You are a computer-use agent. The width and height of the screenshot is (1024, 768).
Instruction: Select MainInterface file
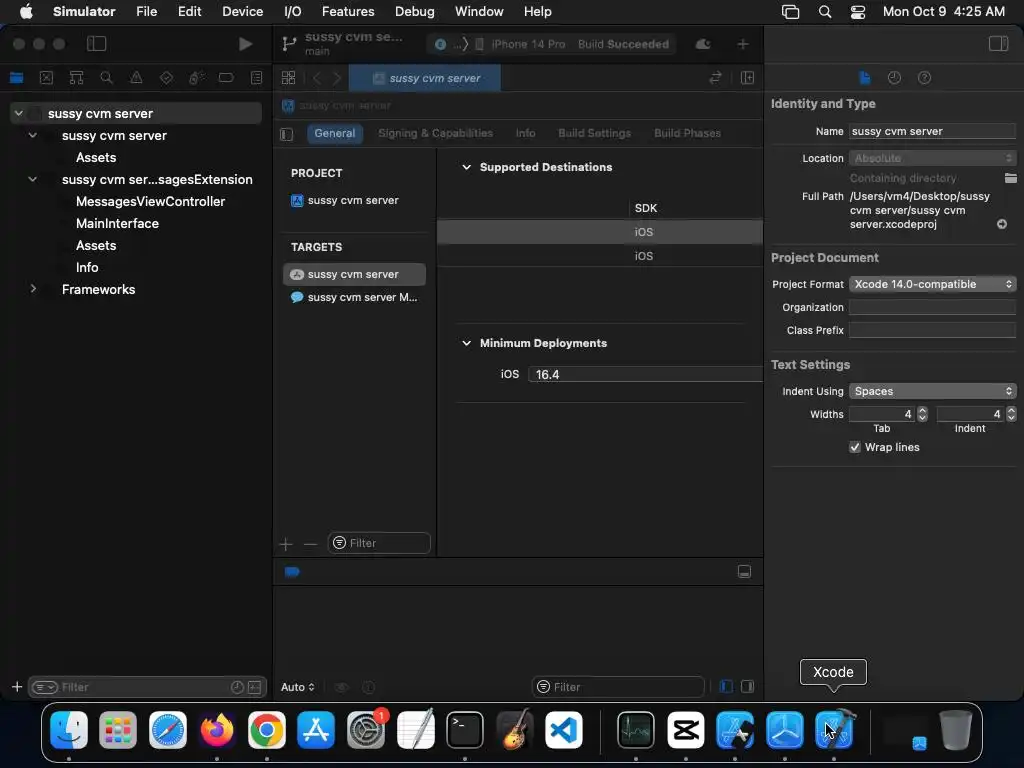click(x=118, y=223)
